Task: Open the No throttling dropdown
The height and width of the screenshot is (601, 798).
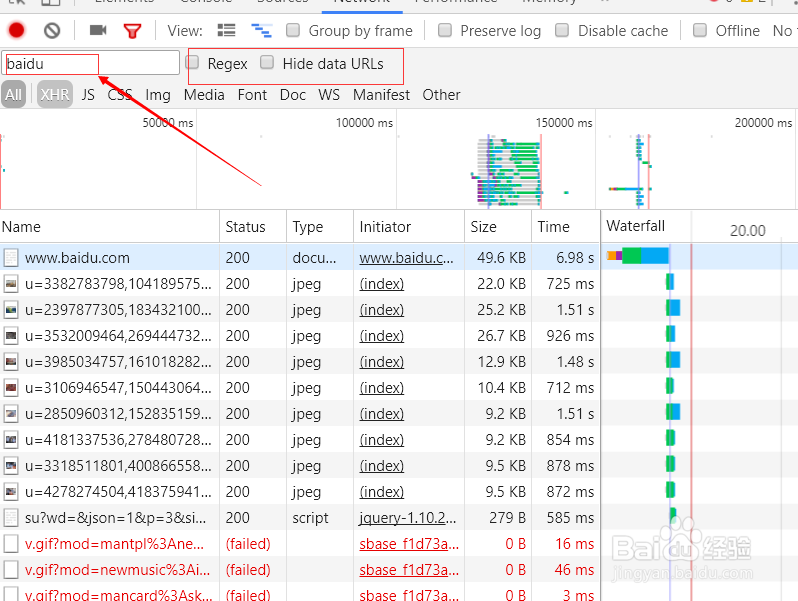Action: point(784,31)
